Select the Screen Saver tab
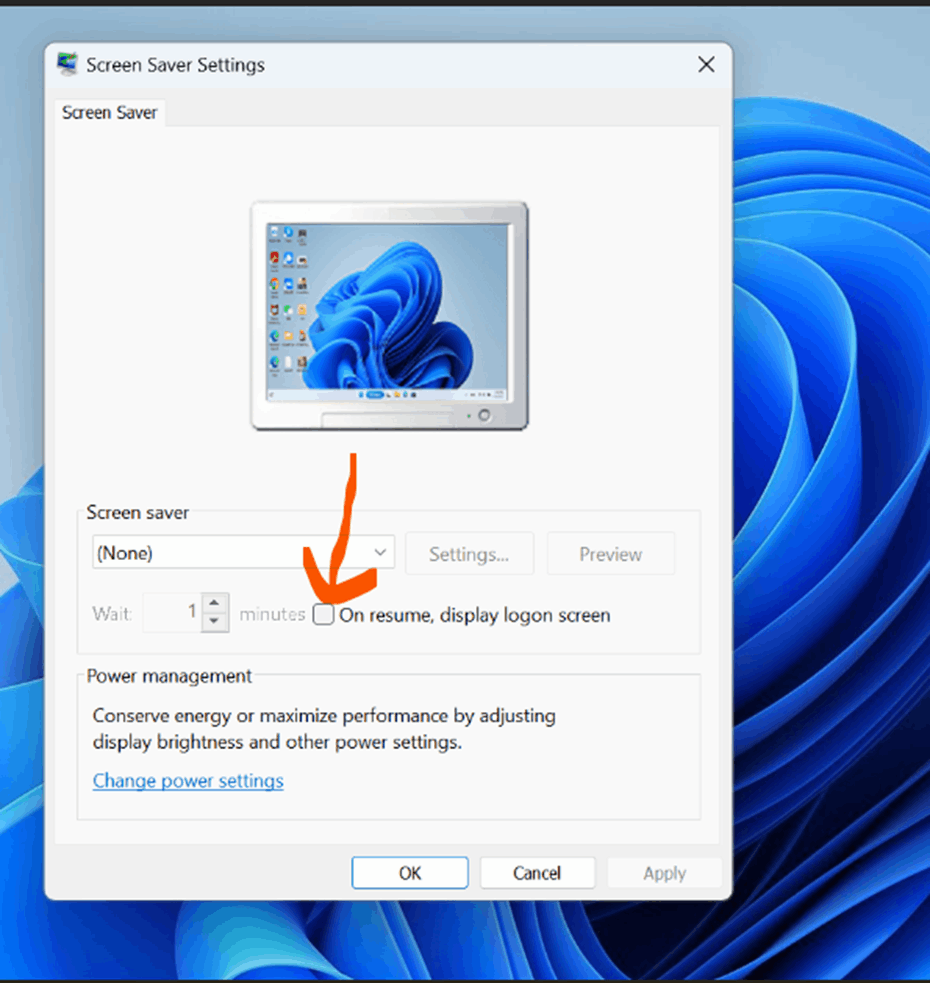The height and width of the screenshot is (983, 930). [110, 113]
